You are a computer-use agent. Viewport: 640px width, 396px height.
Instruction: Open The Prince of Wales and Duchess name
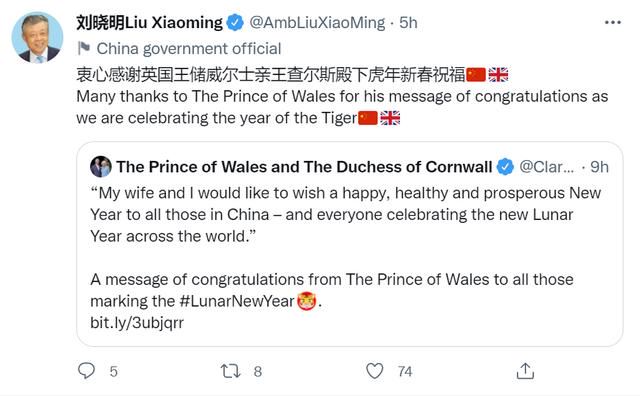304,167
